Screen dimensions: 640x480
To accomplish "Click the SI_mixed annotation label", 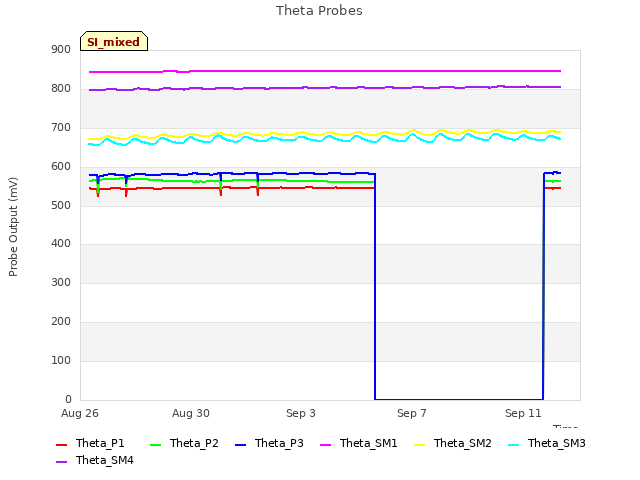I will [114, 41].
